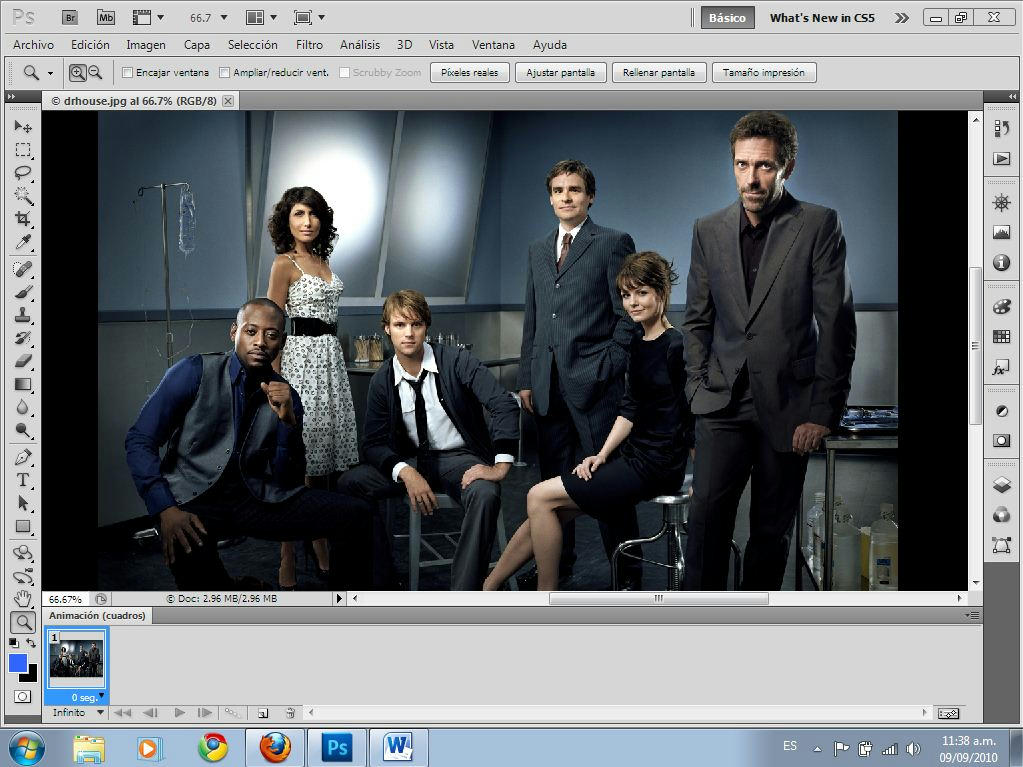Open the Filtro menu

click(309, 45)
